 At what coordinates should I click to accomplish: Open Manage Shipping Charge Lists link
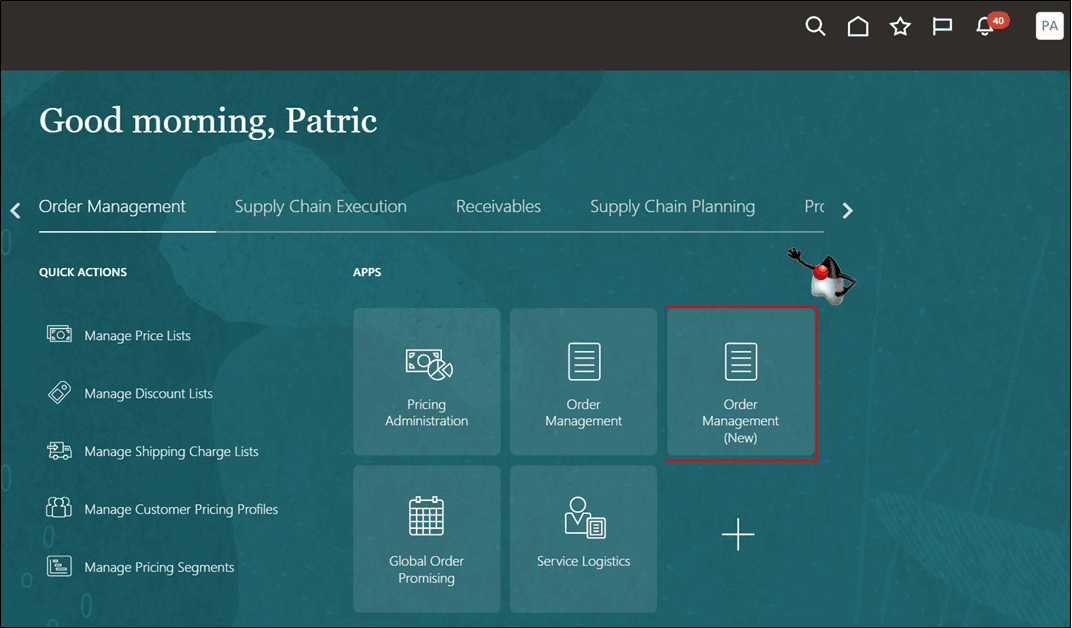pyautogui.click(x=172, y=452)
